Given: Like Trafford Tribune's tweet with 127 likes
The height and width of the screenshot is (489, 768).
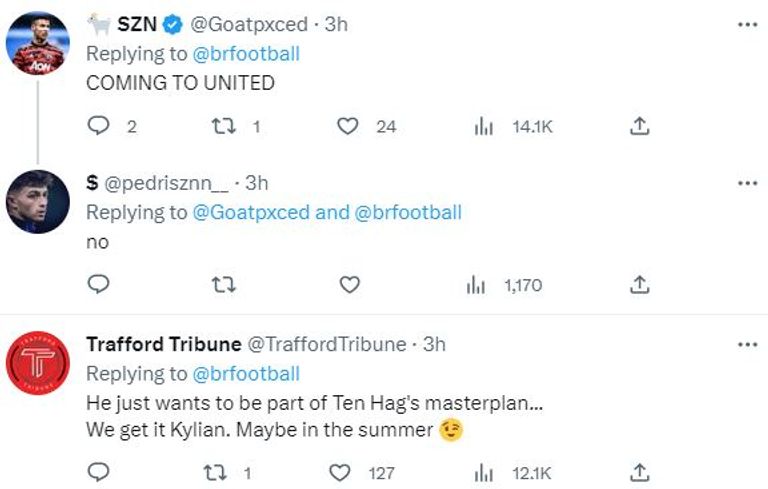Looking at the screenshot, I should pos(342,472).
